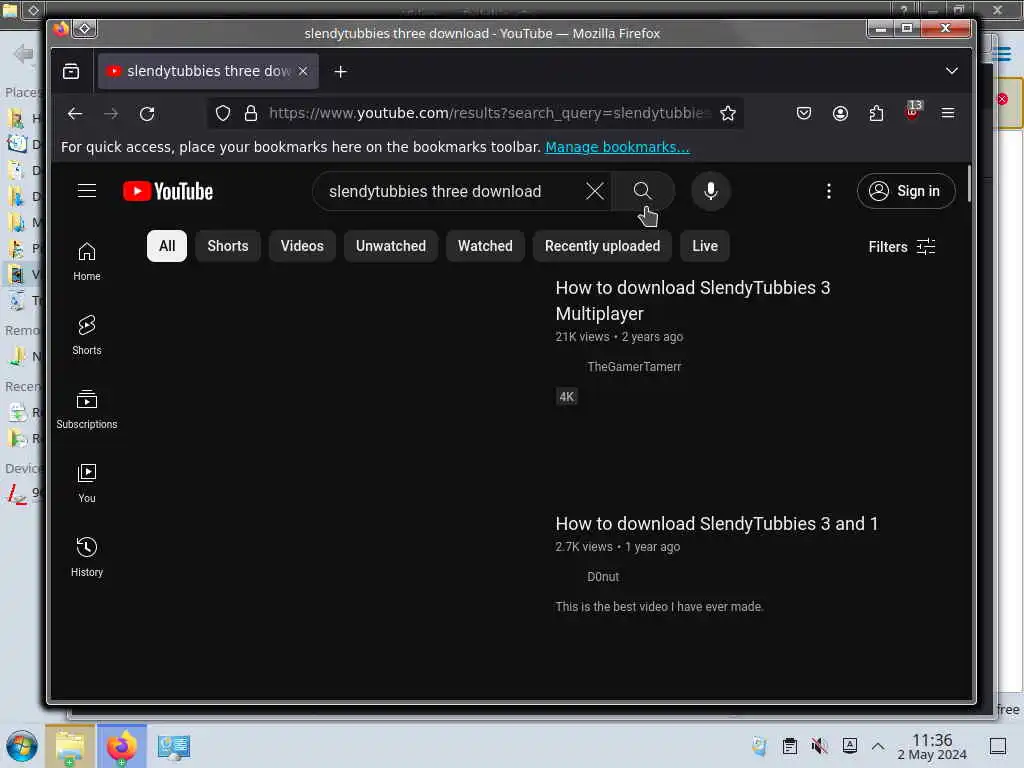Open the search Filters panel
1024x768 pixels.
[x=901, y=247]
